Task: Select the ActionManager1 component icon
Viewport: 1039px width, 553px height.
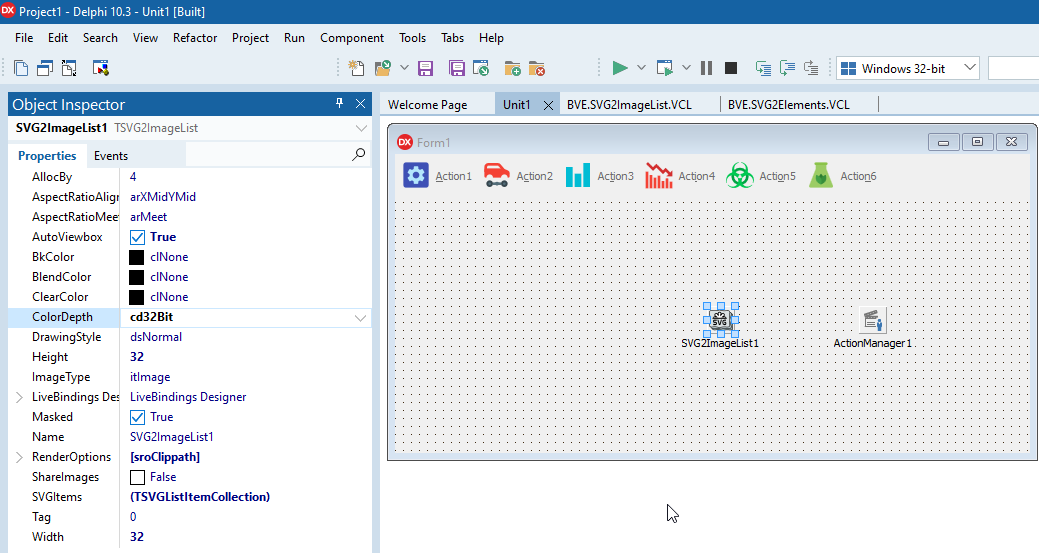Action: coord(873,320)
